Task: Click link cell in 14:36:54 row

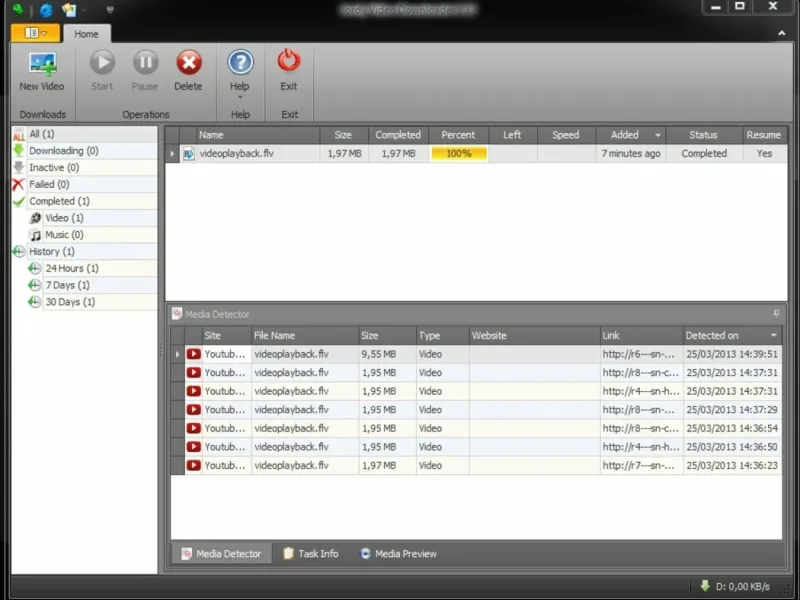Action: 641,428
